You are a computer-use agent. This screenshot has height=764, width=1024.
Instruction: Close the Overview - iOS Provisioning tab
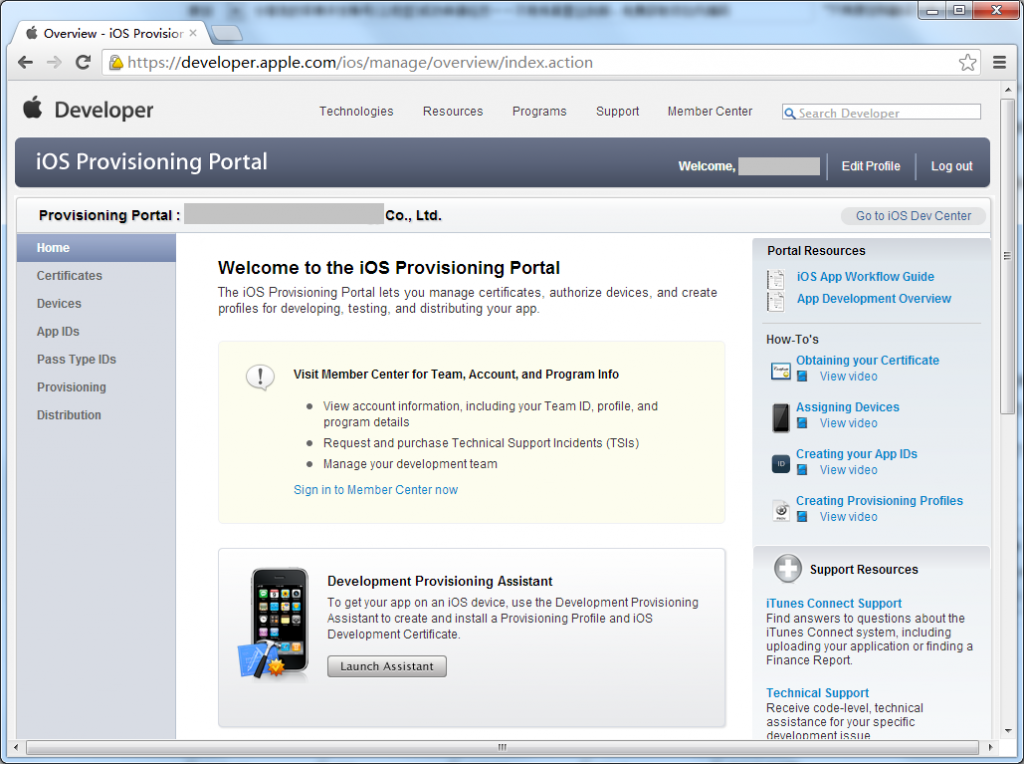click(x=193, y=33)
